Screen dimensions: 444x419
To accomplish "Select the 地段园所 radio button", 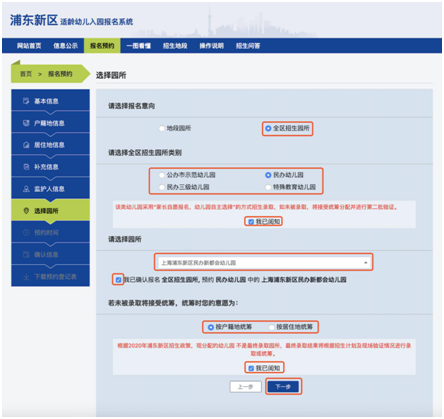I will click(x=162, y=128).
